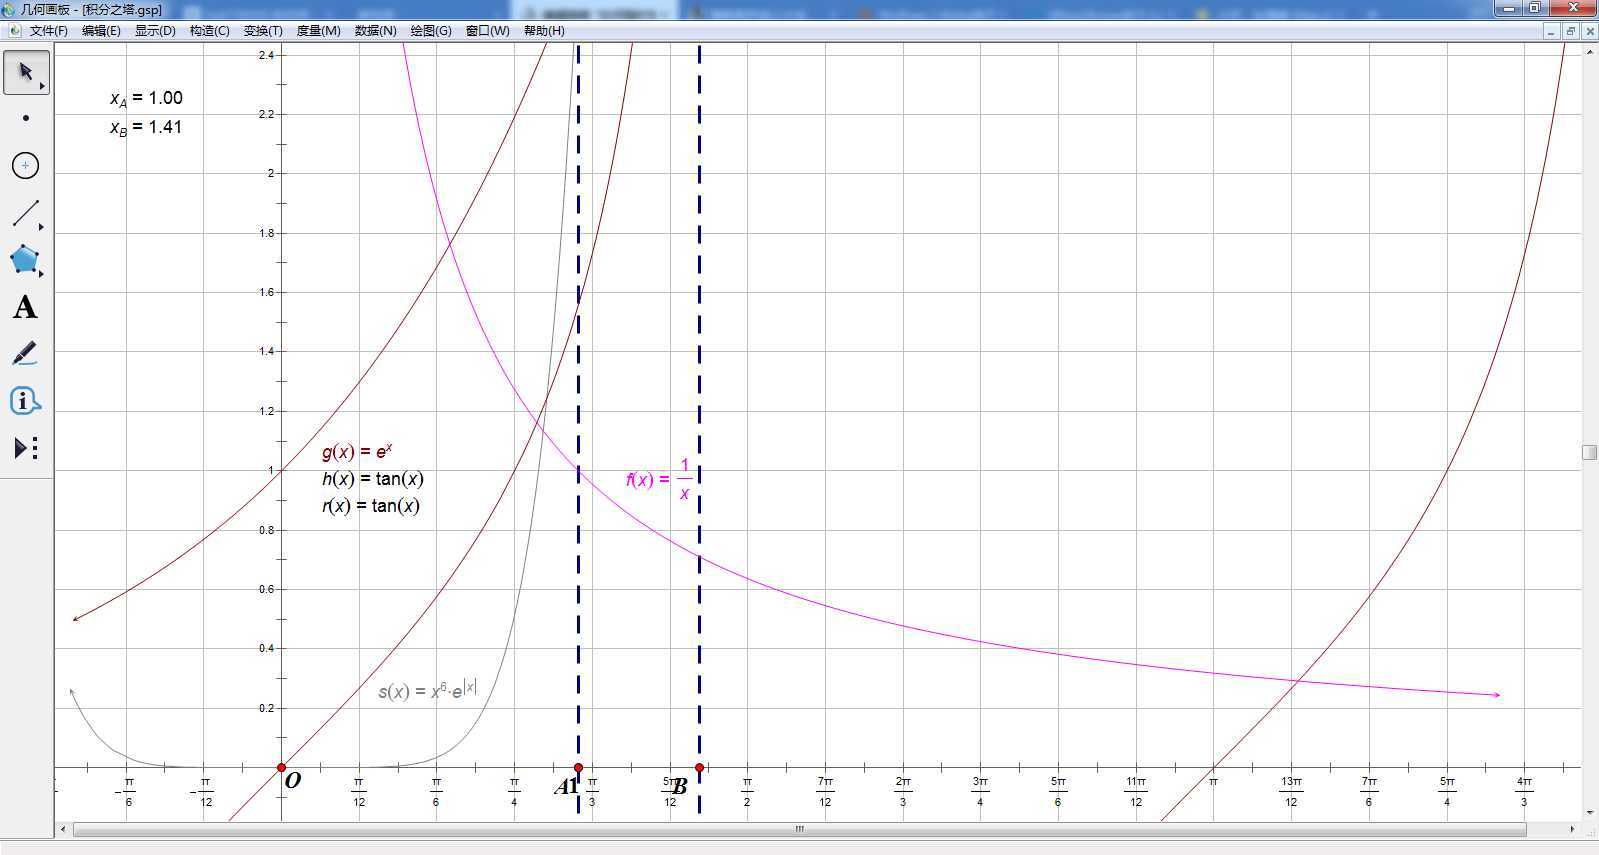Minimize the inner document window
1599x855 pixels.
1551,31
